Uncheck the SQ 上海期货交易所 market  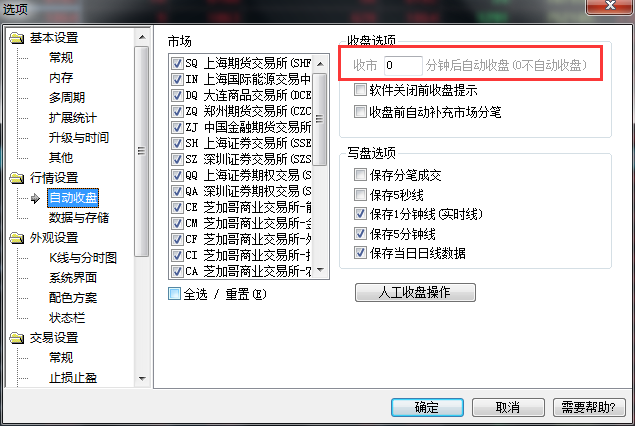(x=177, y=63)
